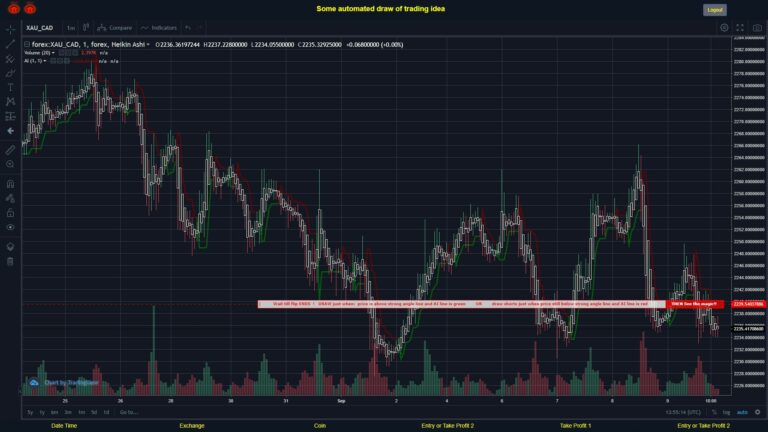The height and width of the screenshot is (432, 768).
Task: Open the bottom-right settings gear
Action: tap(758, 412)
